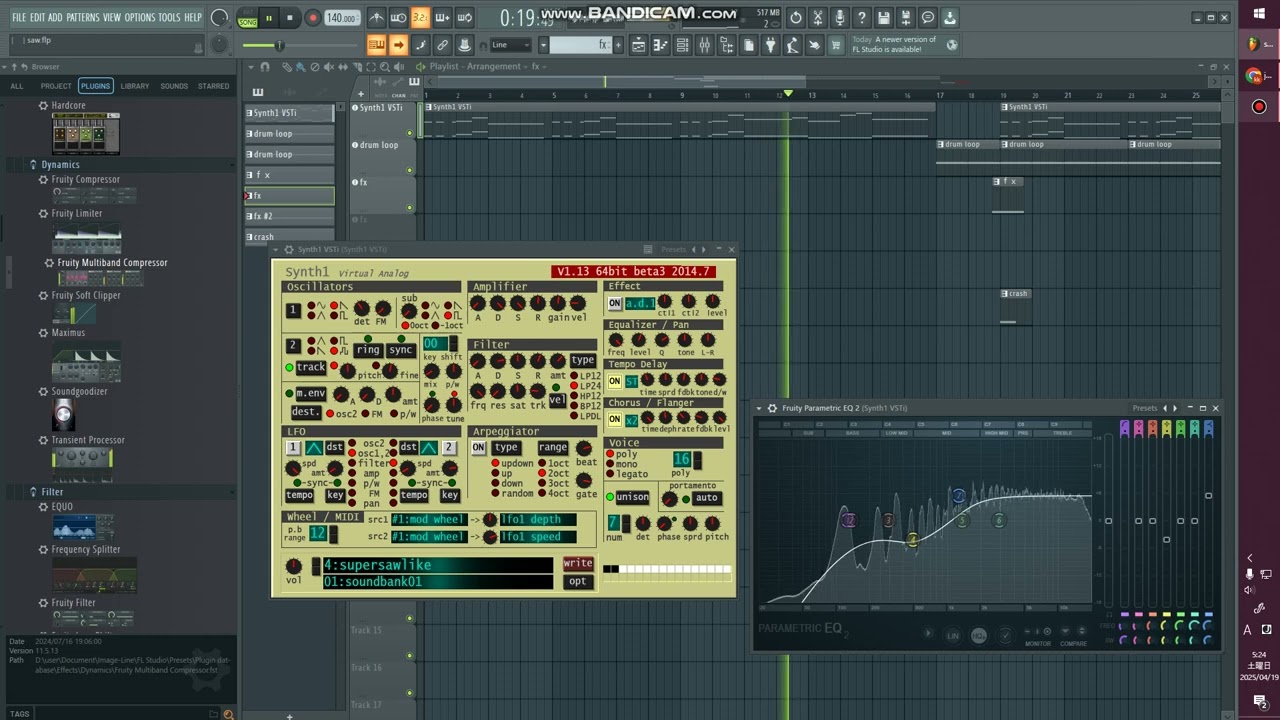Open the Channel rack view icon
The image size is (1280, 720).
(x=682, y=45)
